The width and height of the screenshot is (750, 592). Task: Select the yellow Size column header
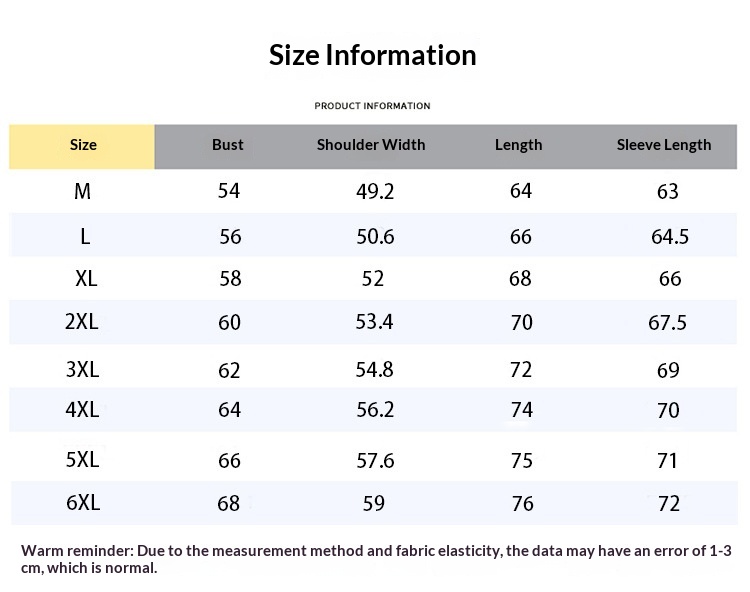tap(83, 145)
